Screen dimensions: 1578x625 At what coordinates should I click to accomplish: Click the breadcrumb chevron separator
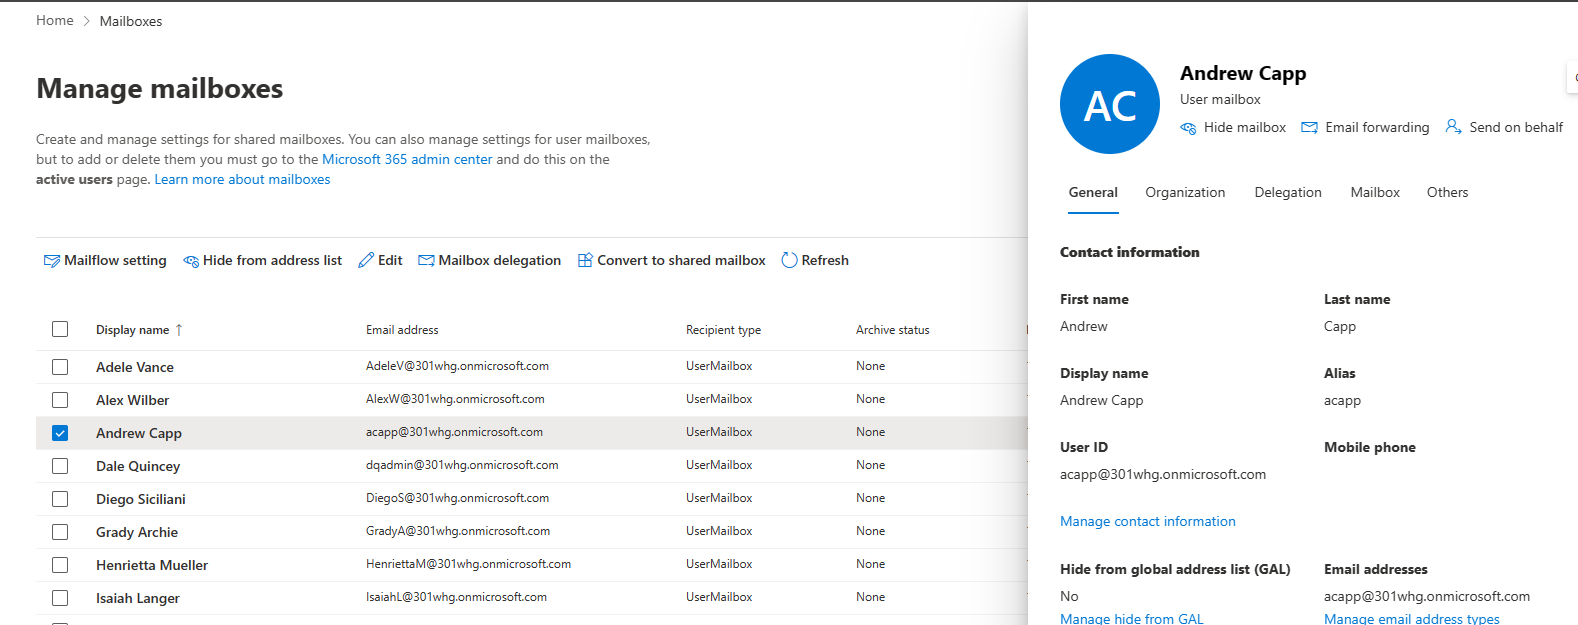tap(87, 21)
